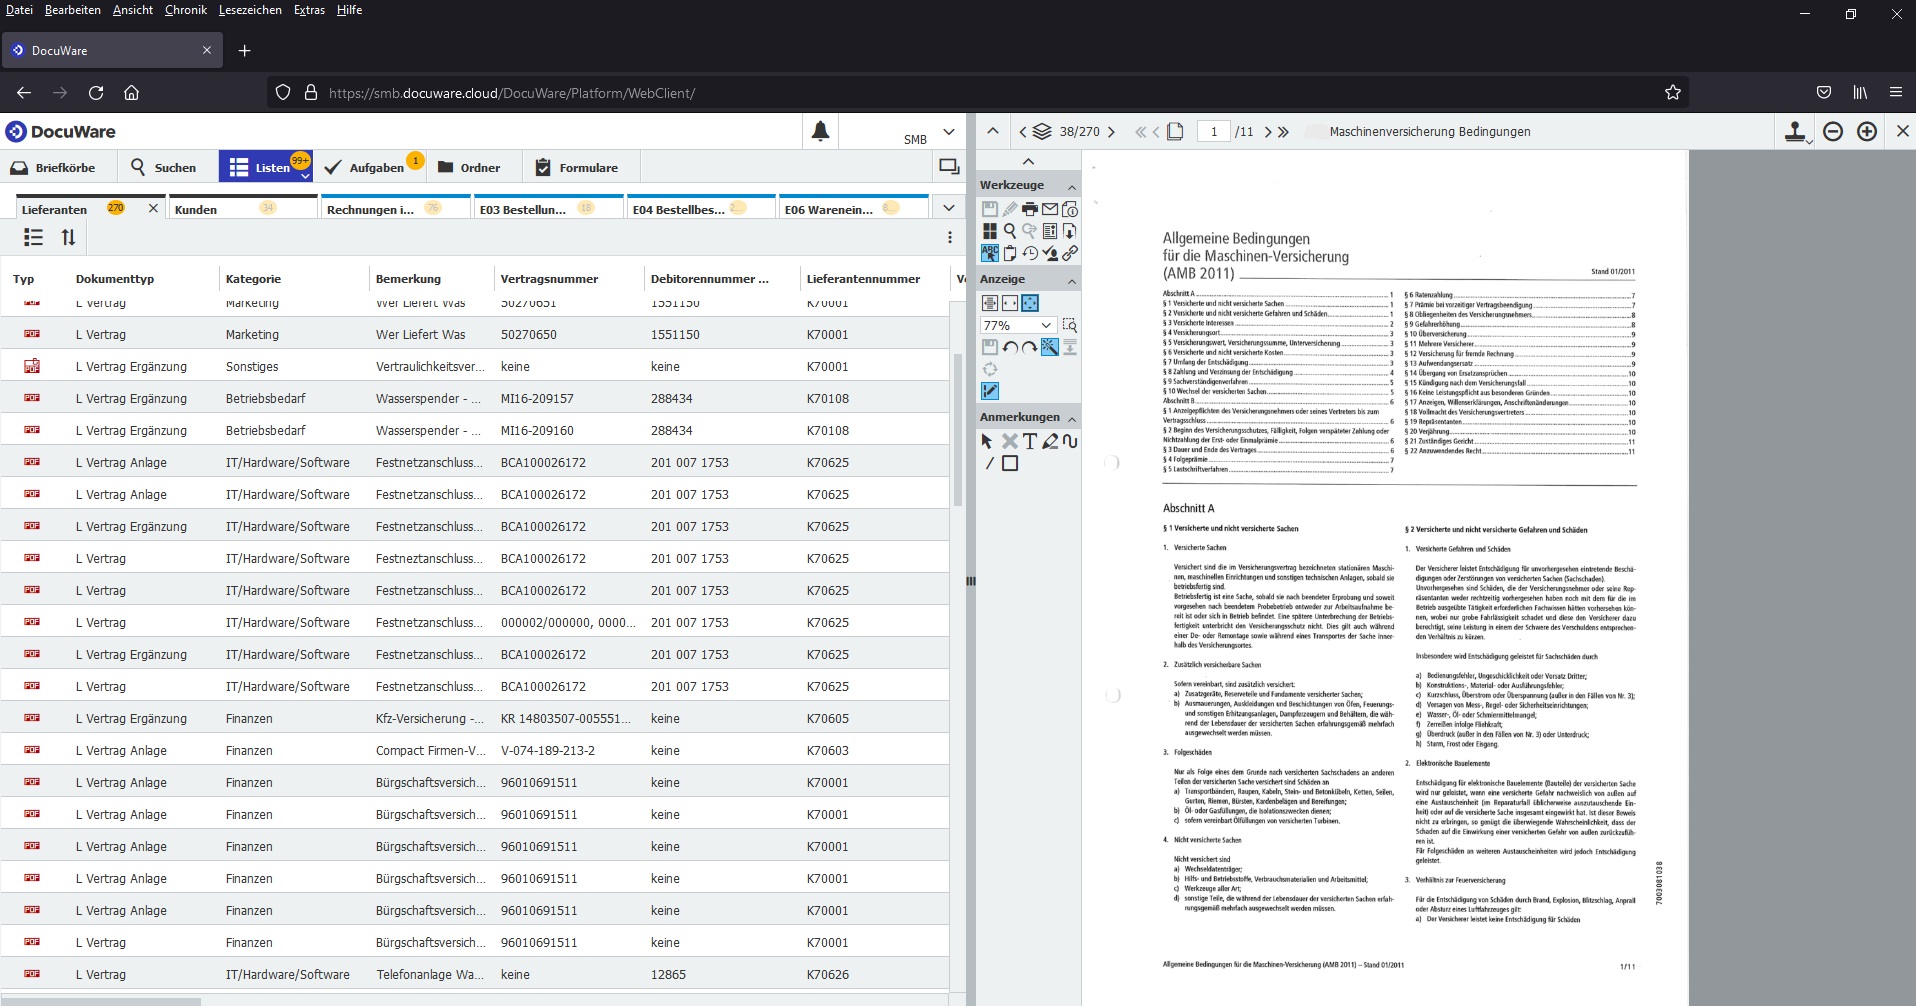
Task: Open Firefox Chronik menu
Action: click(186, 10)
